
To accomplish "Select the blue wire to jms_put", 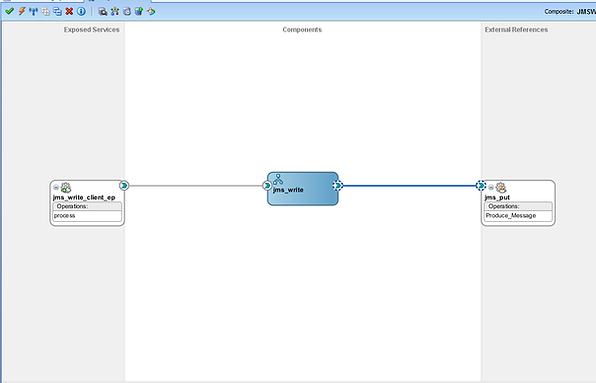I will (x=409, y=186).
